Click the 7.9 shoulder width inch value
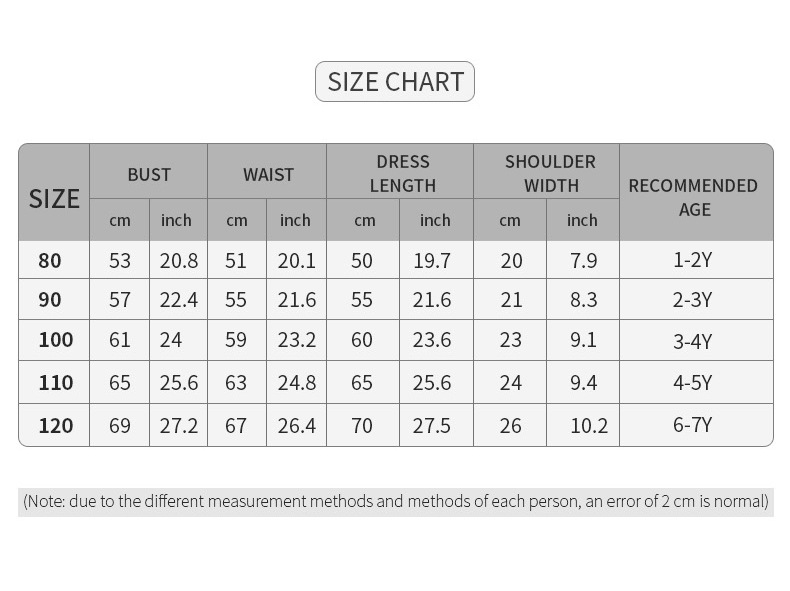The width and height of the screenshot is (790, 591). point(583,261)
